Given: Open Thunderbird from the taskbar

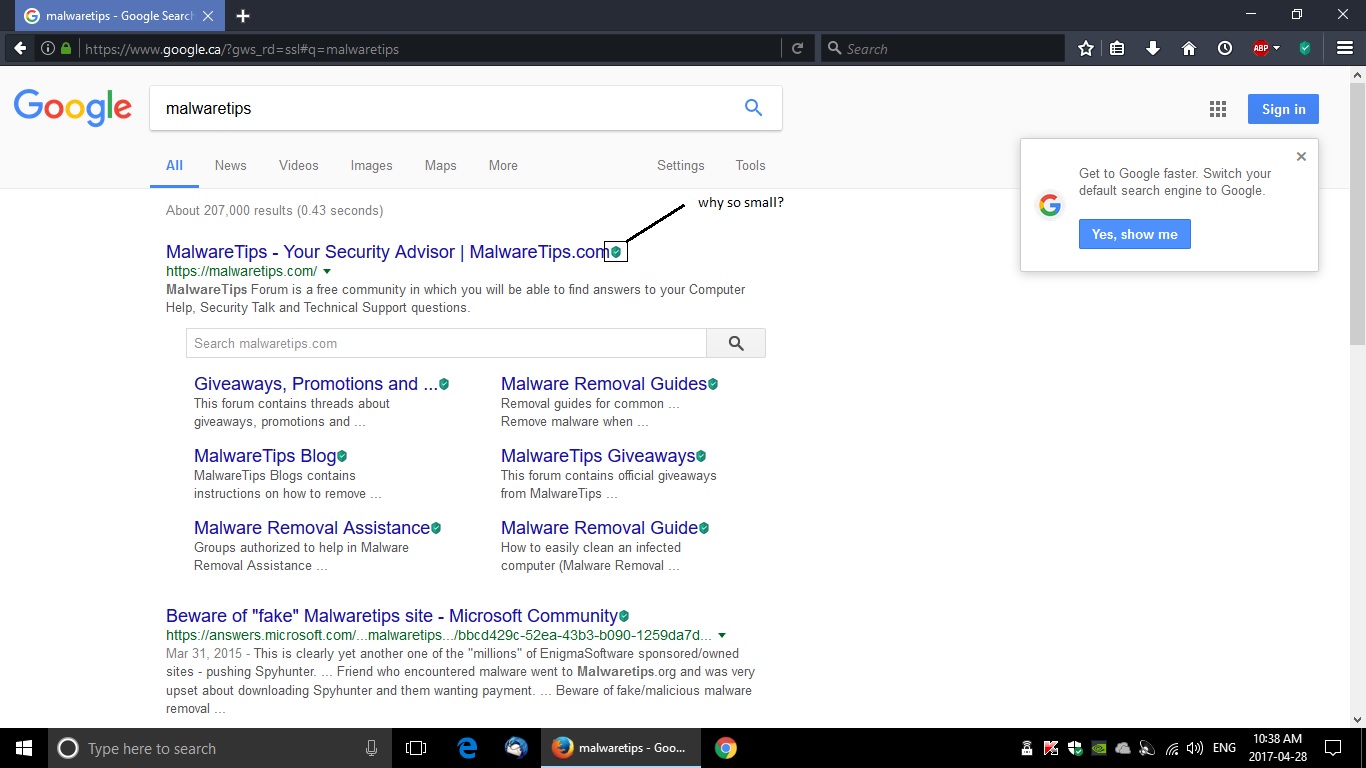Looking at the screenshot, I should pyautogui.click(x=516, y=748).
